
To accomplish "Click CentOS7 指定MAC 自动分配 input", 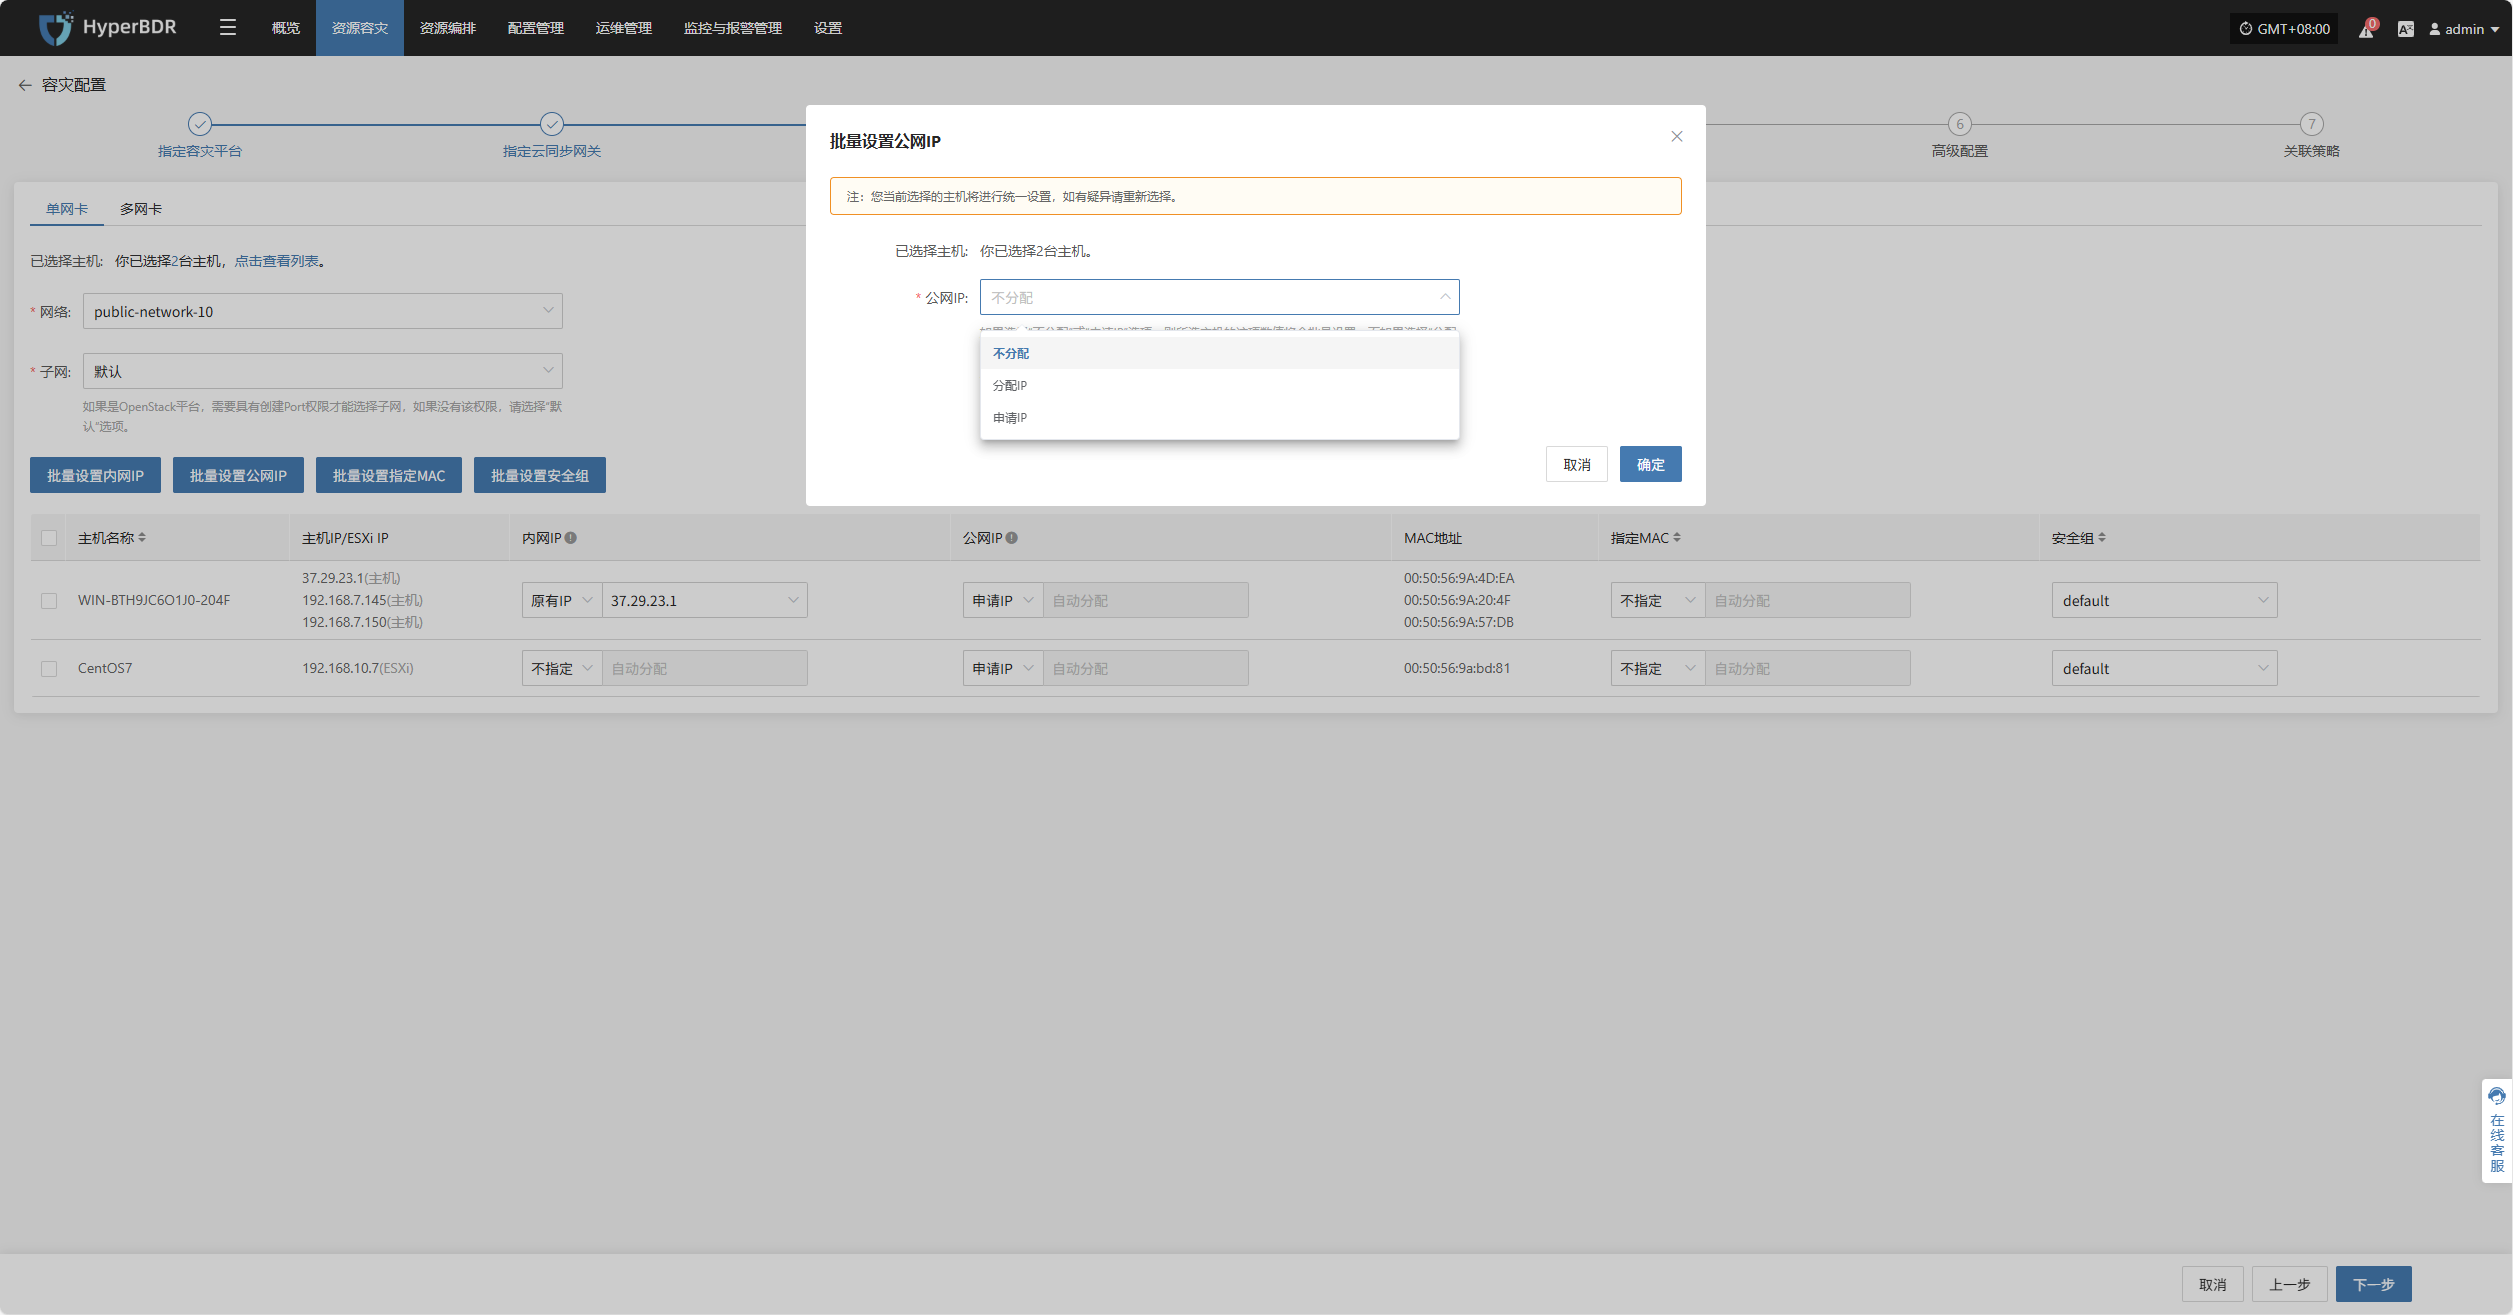I will coord(1807,668).
